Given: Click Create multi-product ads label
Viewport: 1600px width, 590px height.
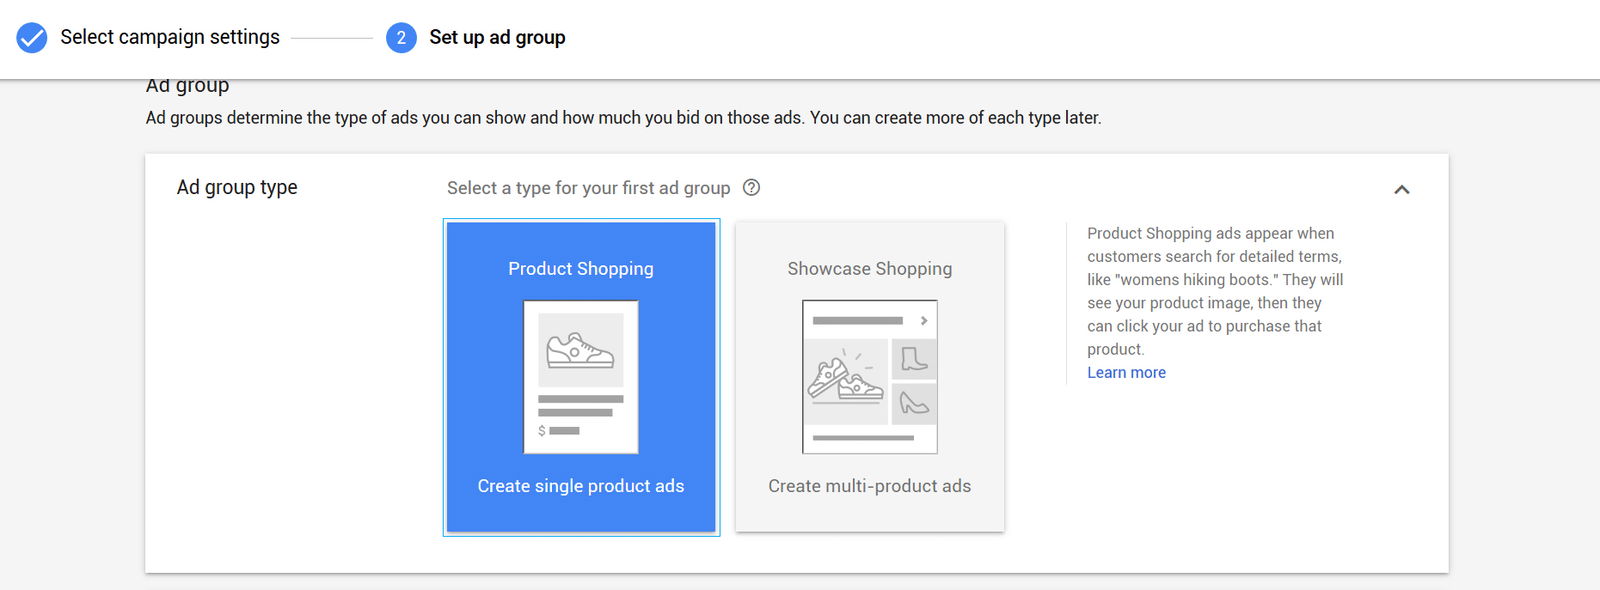Looking at the screenshot, I should 870,486.
